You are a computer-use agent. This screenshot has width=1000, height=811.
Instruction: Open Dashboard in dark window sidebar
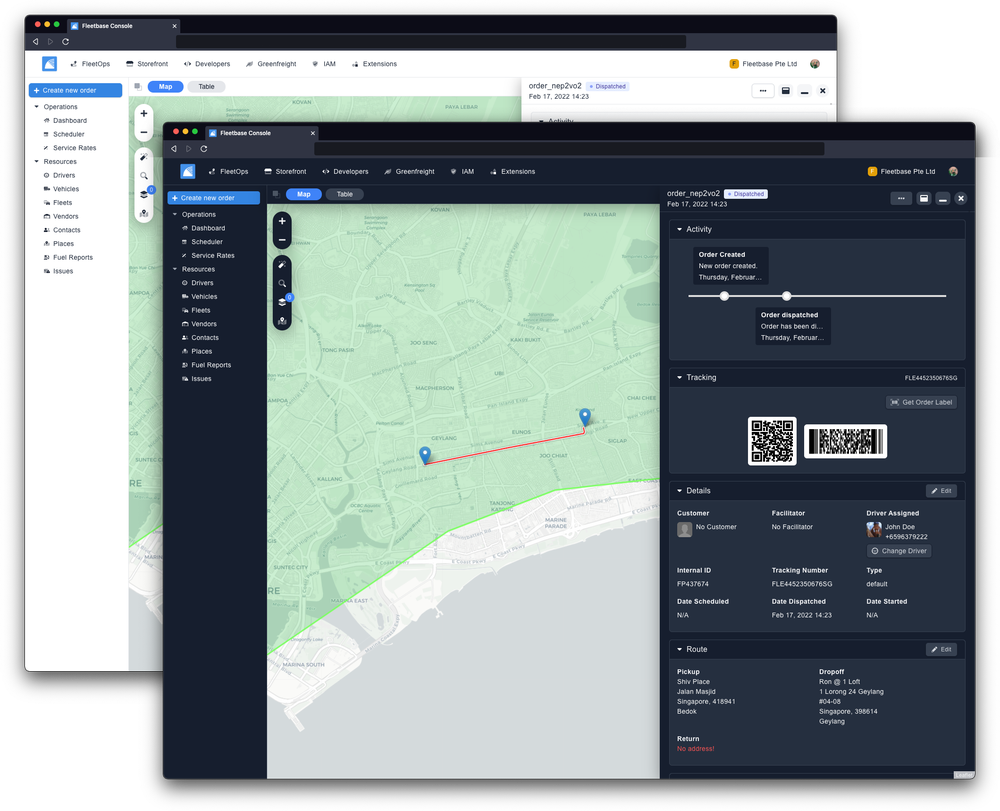pos(203,228)
